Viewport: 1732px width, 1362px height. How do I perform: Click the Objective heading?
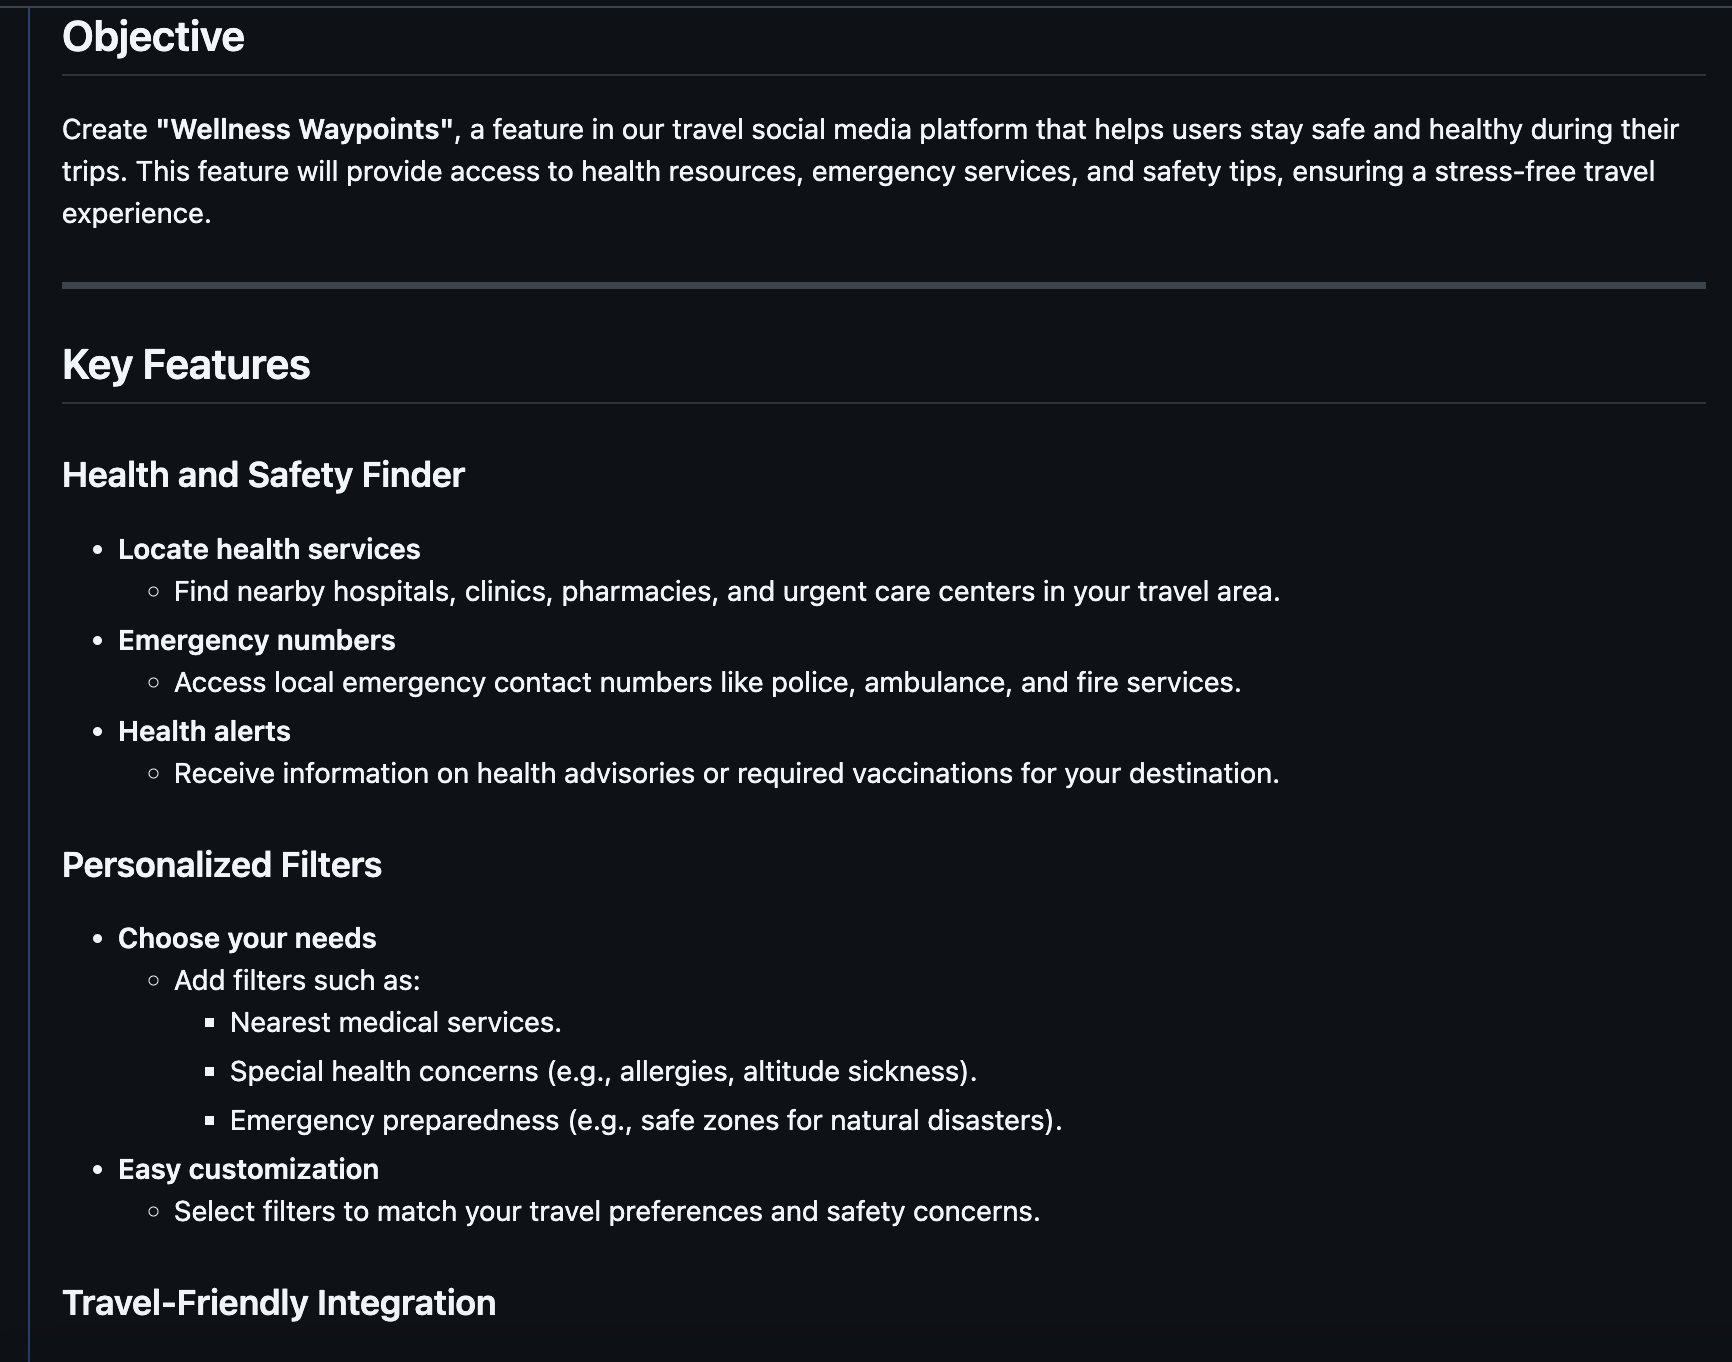(153, 37)
